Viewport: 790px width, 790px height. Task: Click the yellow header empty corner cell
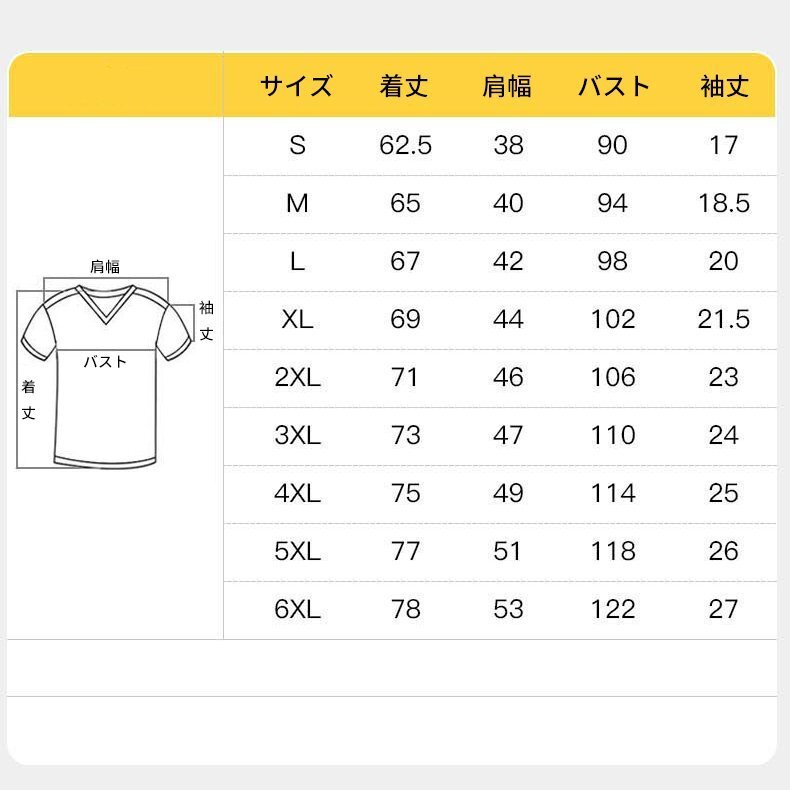(x=116, y=85)
